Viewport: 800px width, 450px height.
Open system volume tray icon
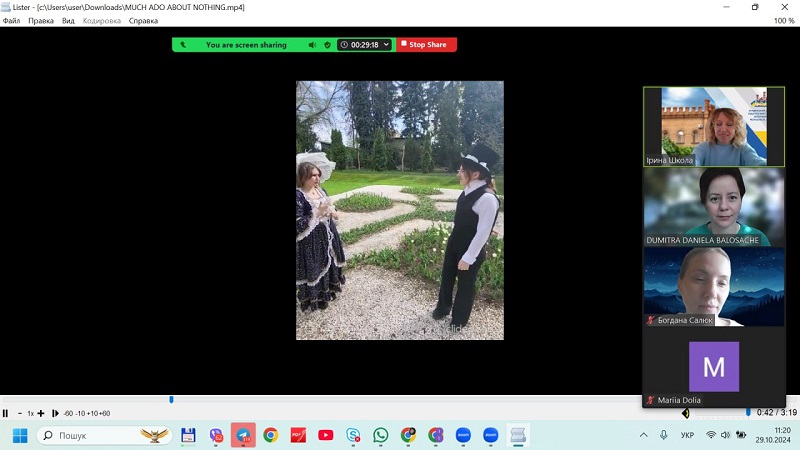pyautogui.click(x=726, y=435)
